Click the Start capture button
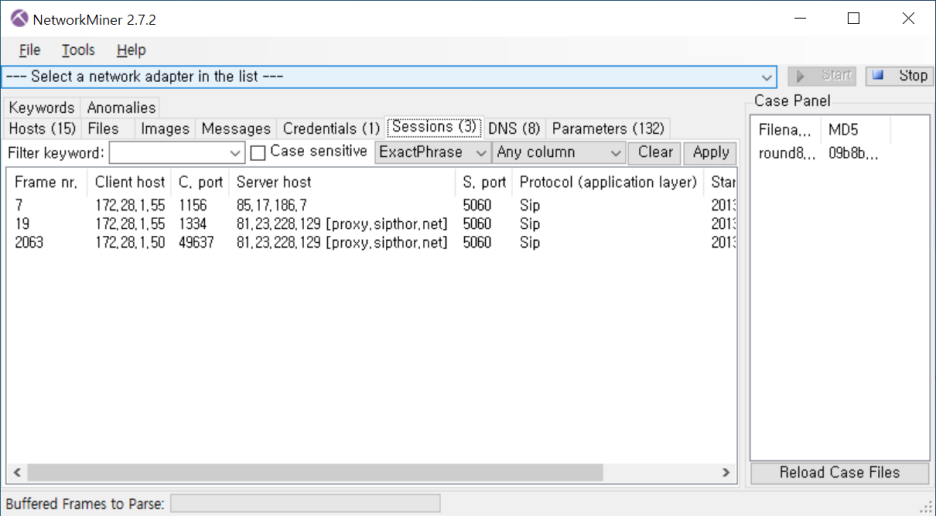Image resolution: width=936 pixels, height=516 pixels. pyautogui.click(x=822, y=76)
